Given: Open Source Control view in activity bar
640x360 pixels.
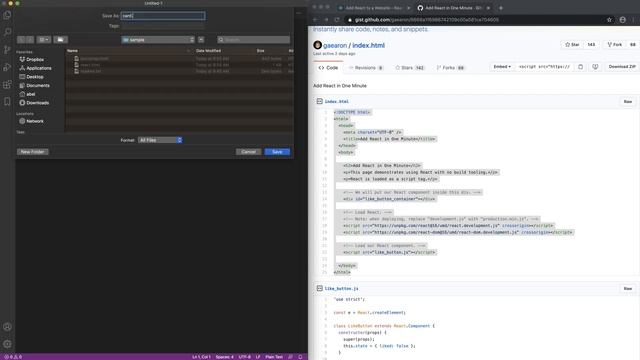Looking at the screenshot, I should tap(7, 50).
